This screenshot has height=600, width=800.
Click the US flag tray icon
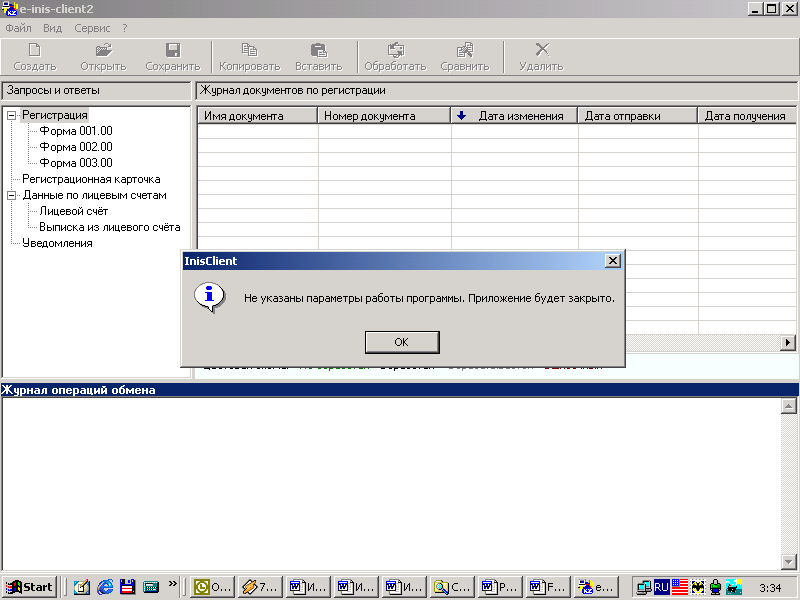(680, 587)
